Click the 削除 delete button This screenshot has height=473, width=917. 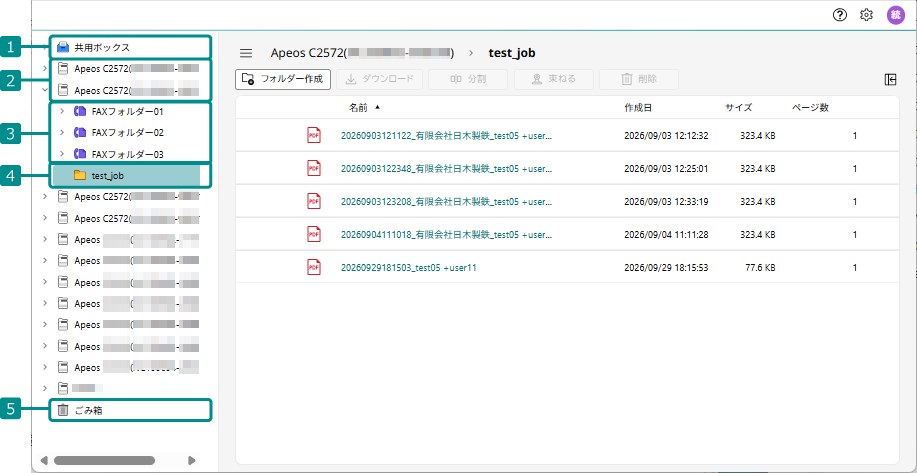coord(639,79)
